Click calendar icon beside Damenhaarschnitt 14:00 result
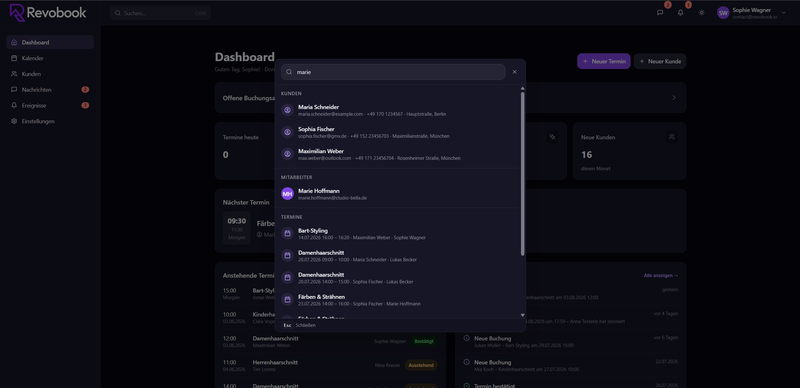This screenshot has width=800, height=388. 287,278
